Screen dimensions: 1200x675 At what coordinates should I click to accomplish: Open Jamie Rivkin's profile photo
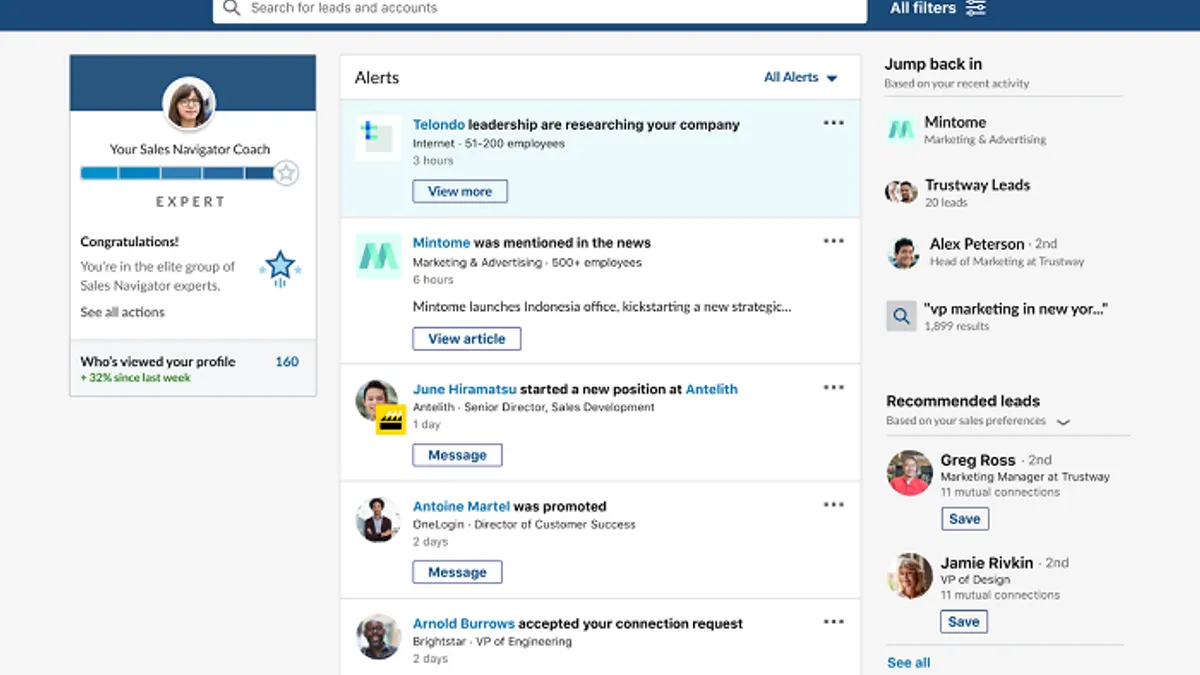(x=909, y=576)
